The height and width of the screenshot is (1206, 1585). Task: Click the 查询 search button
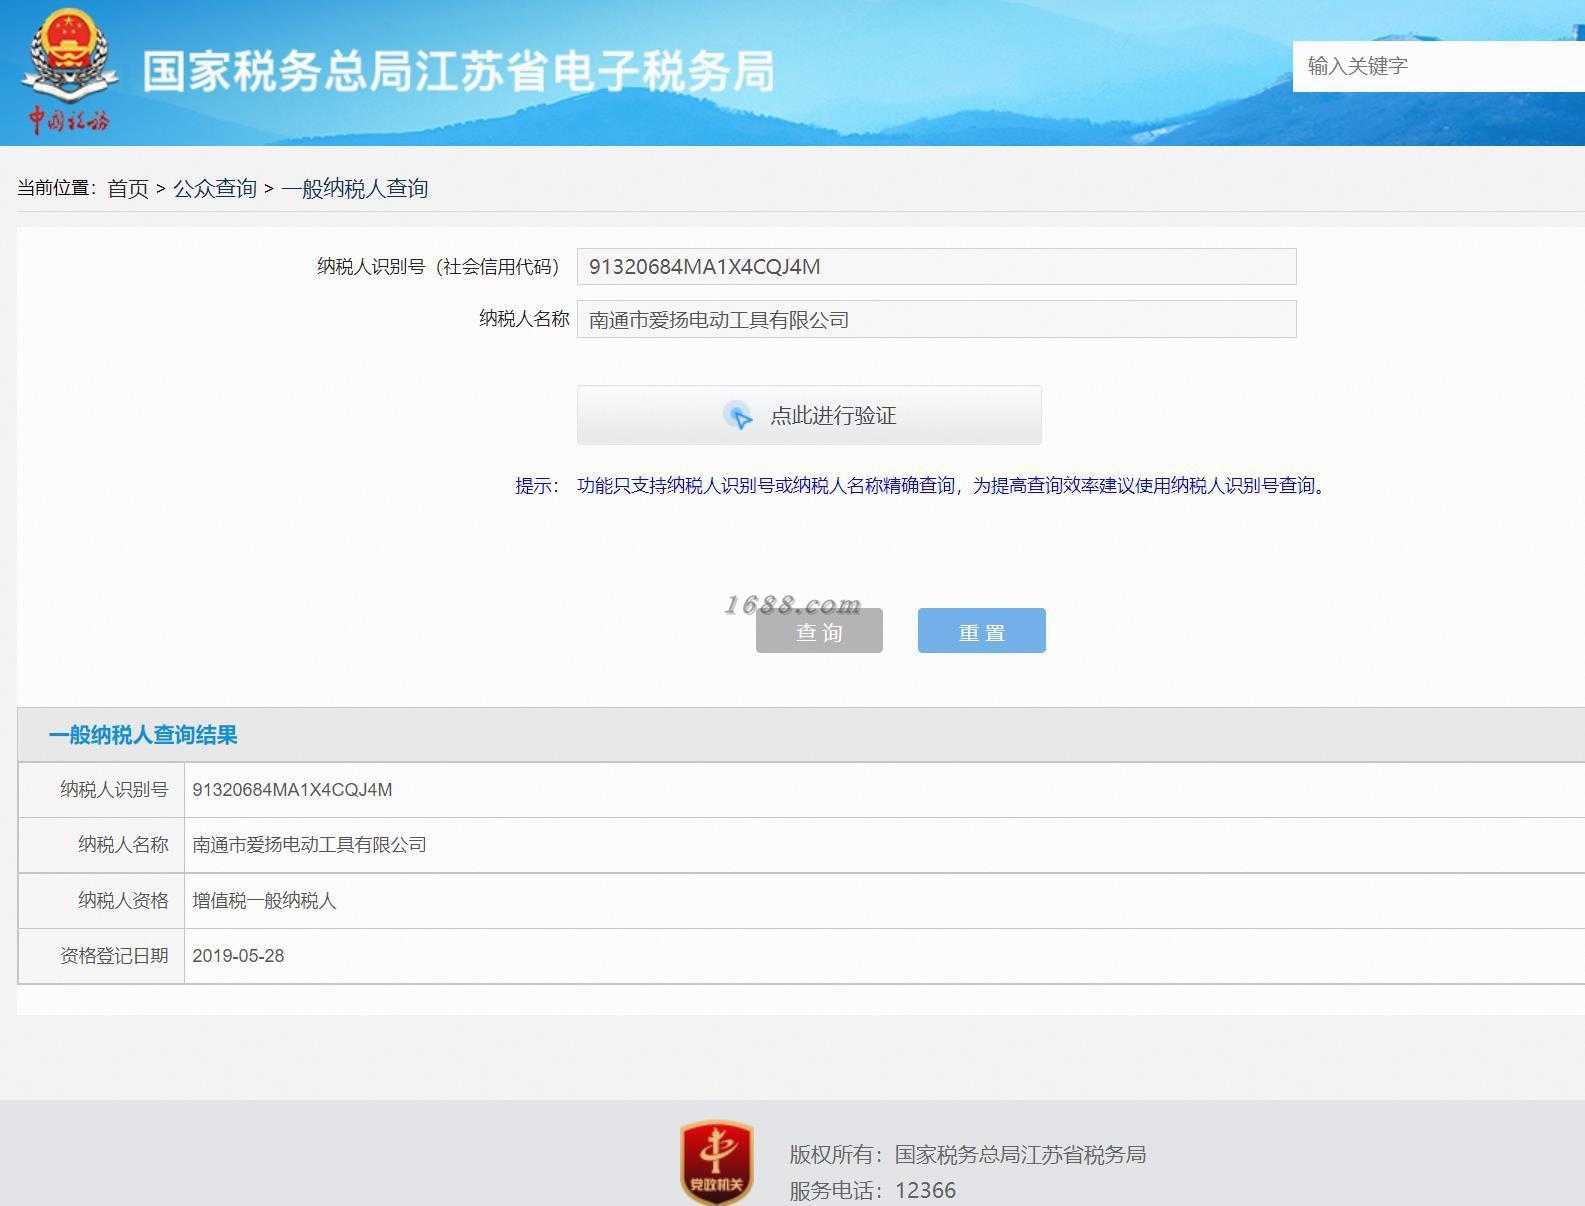(819, 631)
